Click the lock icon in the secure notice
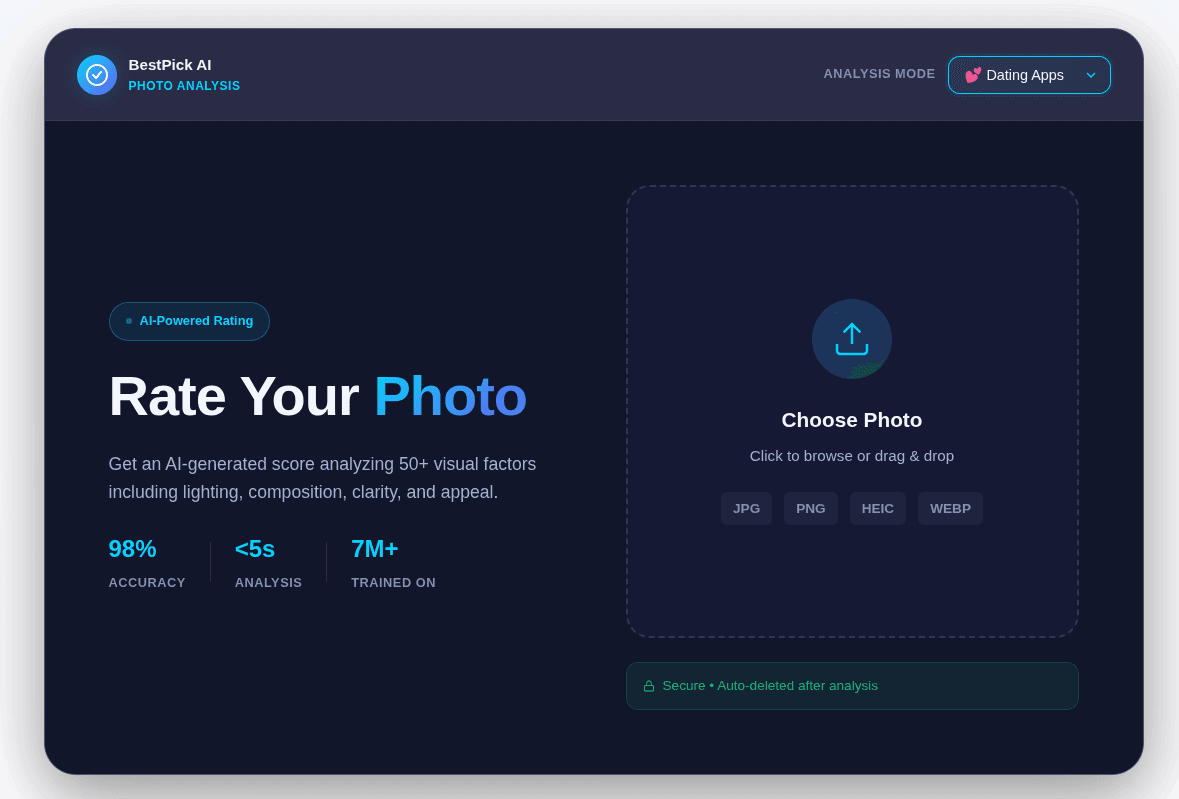The image size is (1179, 799). 649,686
